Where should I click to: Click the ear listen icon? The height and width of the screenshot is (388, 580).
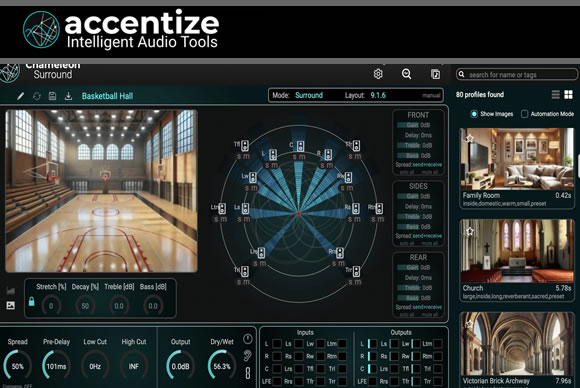247,356
